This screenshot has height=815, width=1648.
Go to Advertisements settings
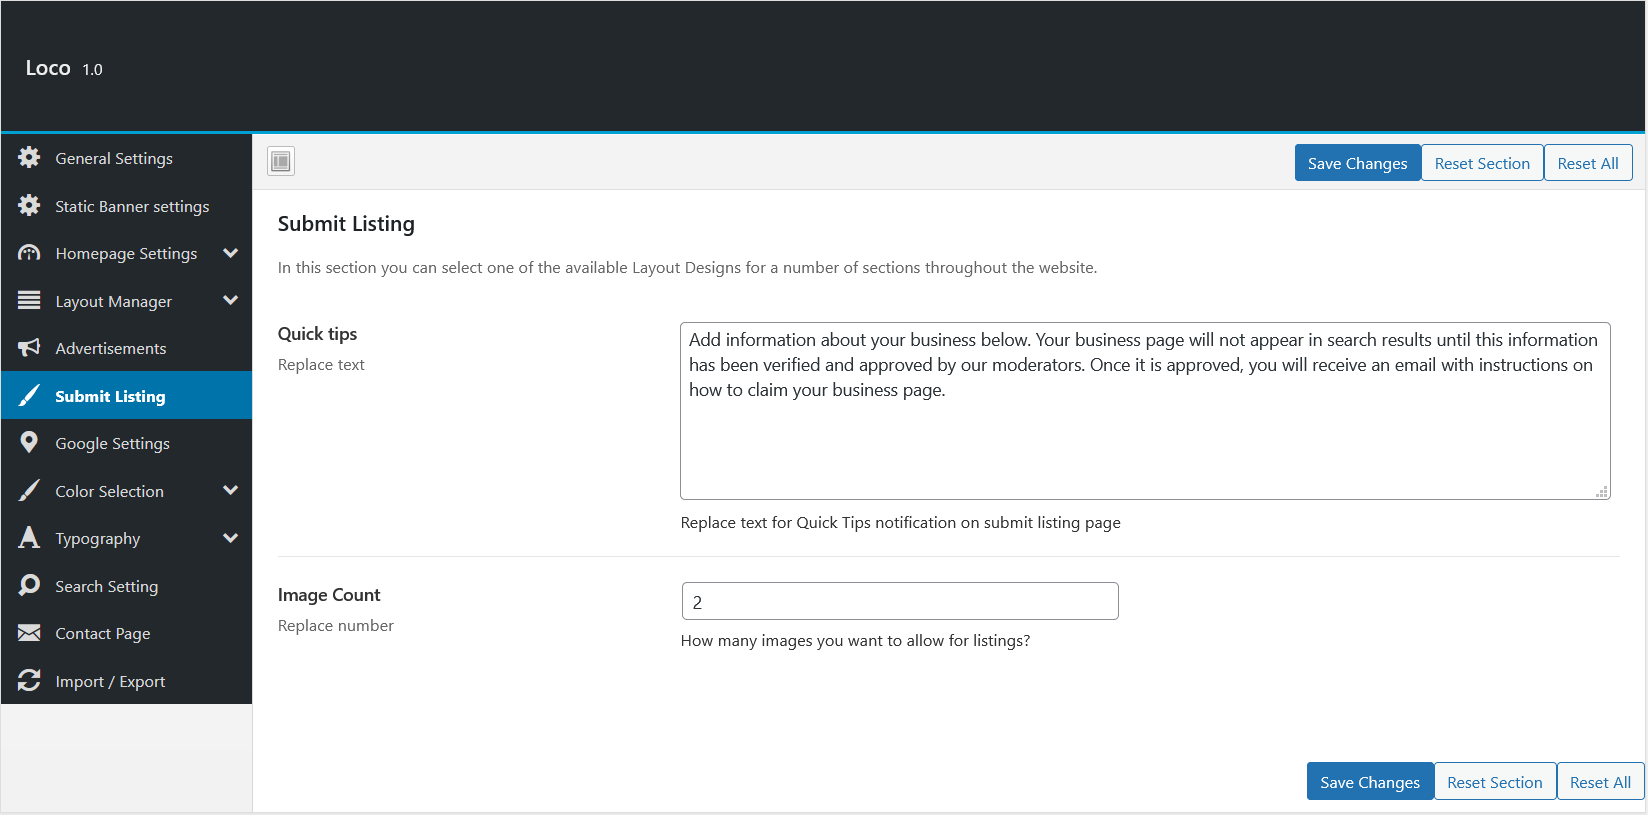coord(126,348)
